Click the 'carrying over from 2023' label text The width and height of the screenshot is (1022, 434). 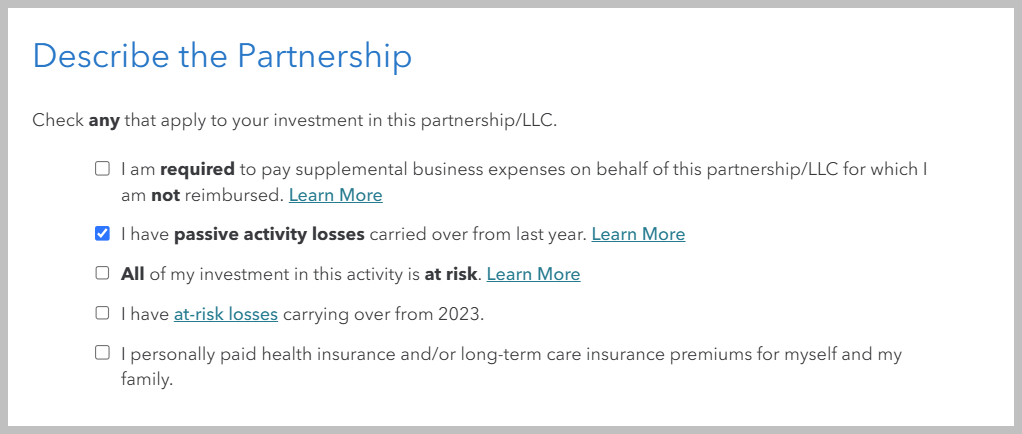pos(383,314)
